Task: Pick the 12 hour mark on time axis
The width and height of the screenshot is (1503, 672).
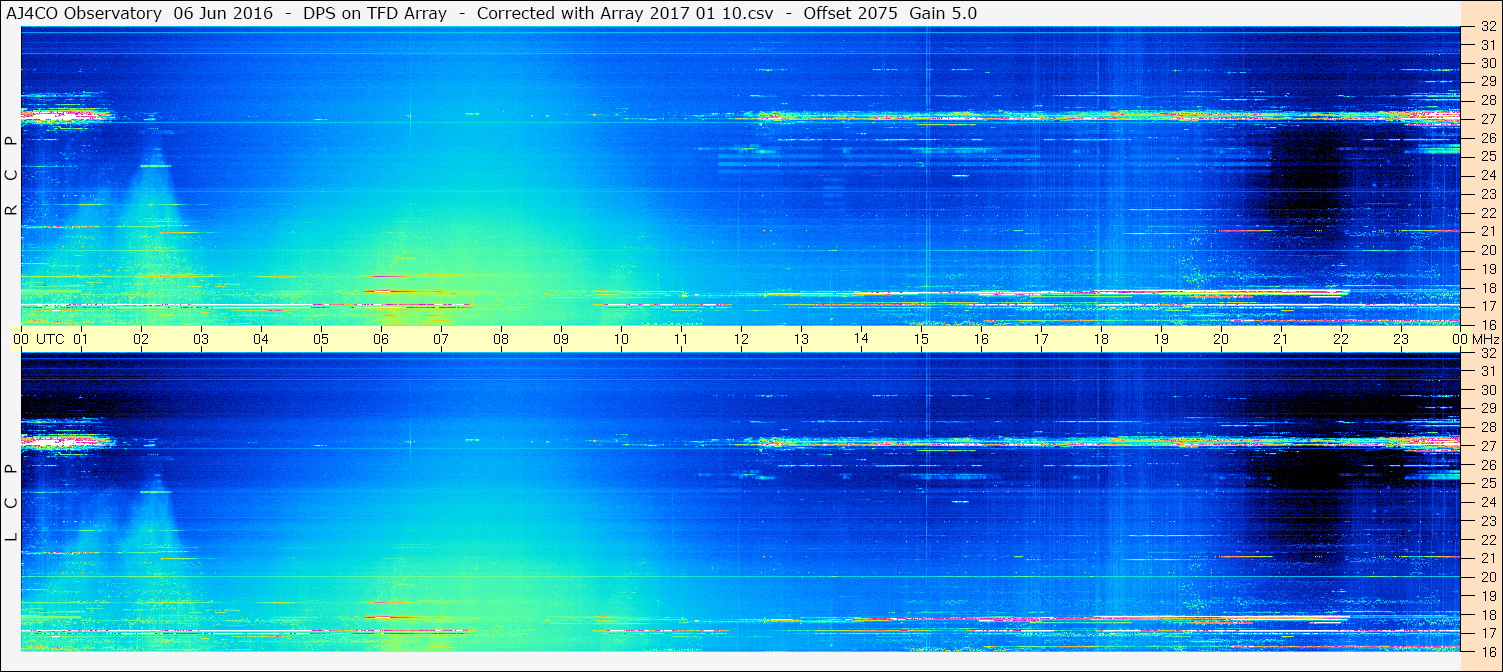Action: (741, 339)
